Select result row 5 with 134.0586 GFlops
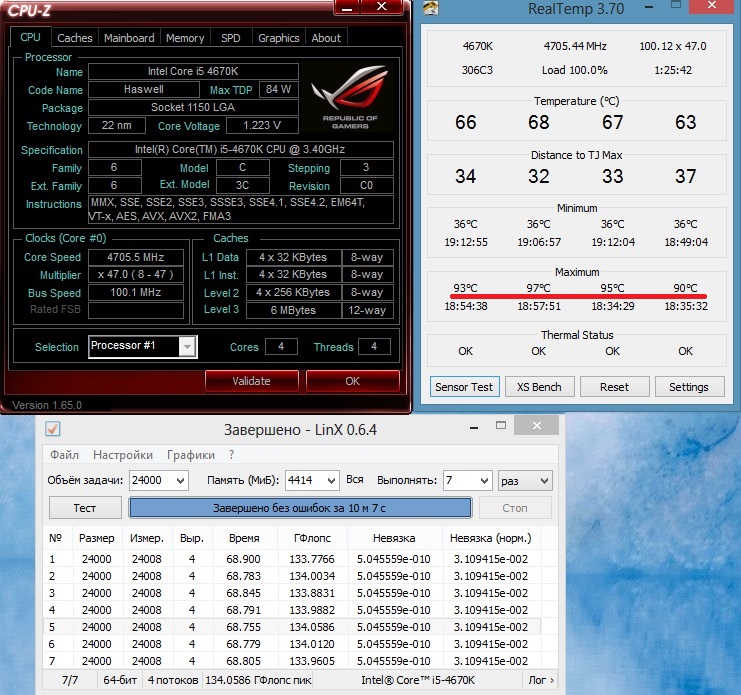Image resolution: width=741 pixels, height=695 pixels. [293, 627]
